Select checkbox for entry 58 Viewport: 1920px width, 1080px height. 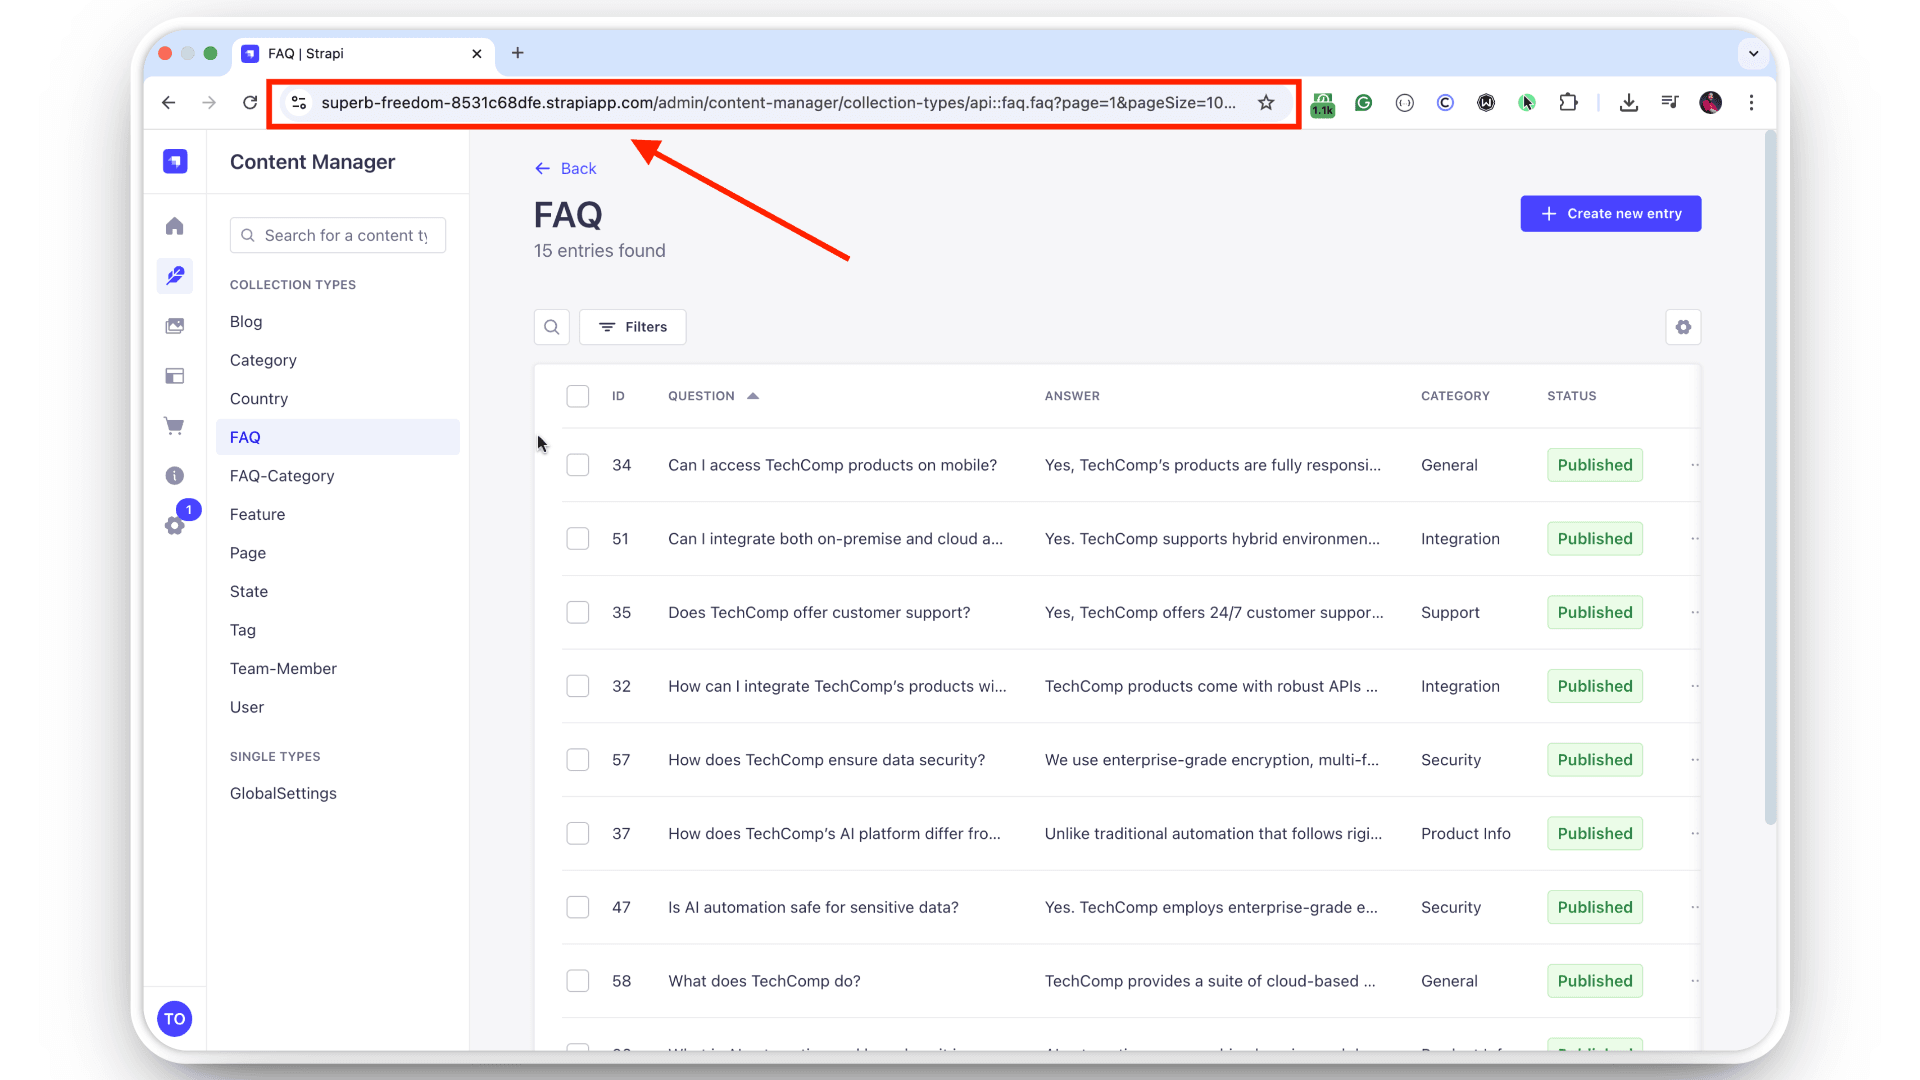[578, 981]
